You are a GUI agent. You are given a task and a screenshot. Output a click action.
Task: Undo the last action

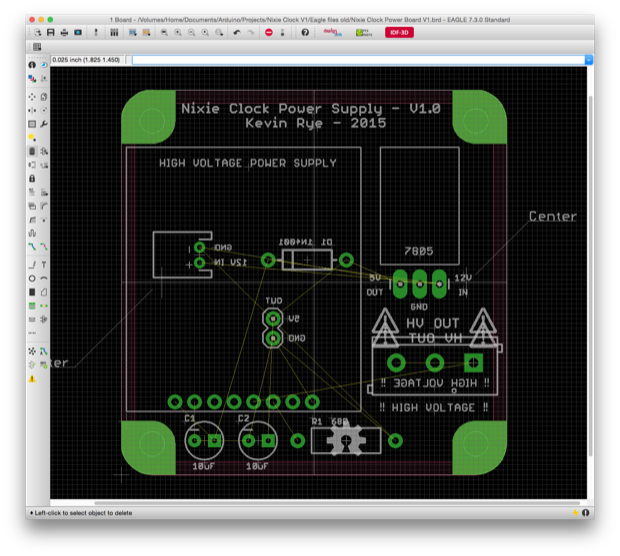point(237,32)
